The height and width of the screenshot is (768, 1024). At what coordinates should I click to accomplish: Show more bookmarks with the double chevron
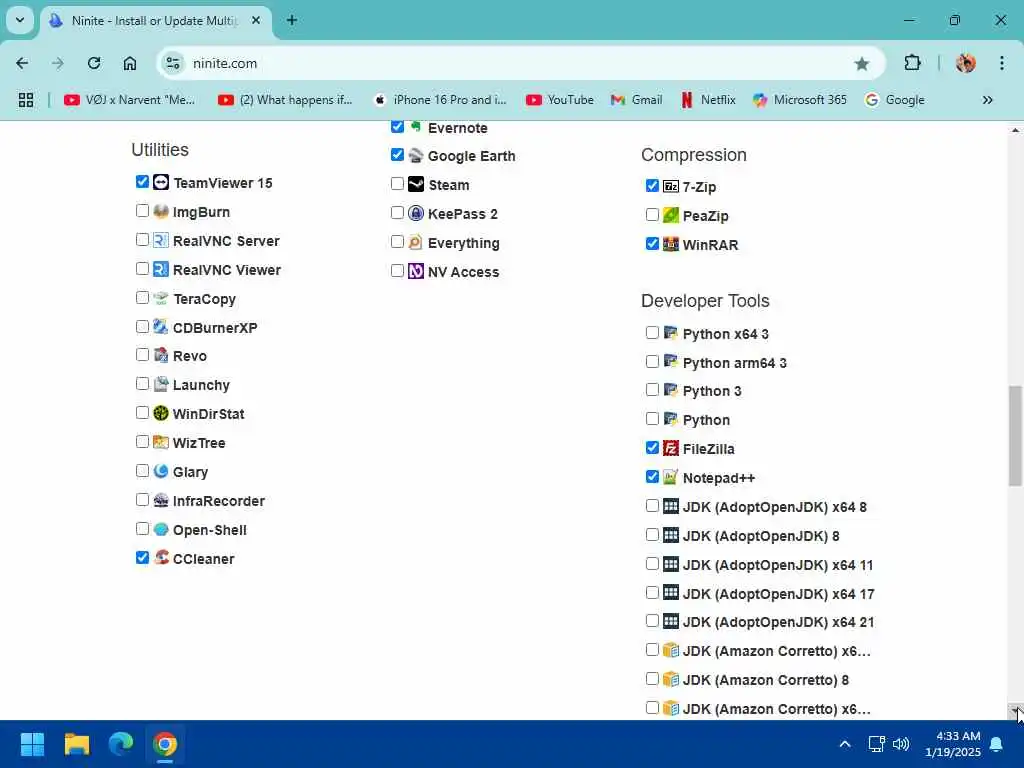tap(987, 100)
